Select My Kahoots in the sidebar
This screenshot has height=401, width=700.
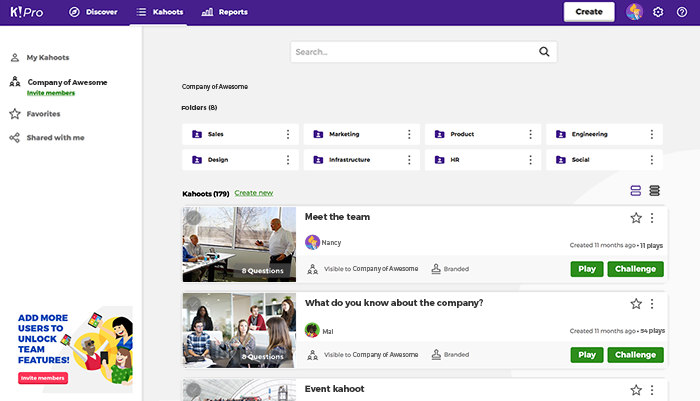click(40, 58)
